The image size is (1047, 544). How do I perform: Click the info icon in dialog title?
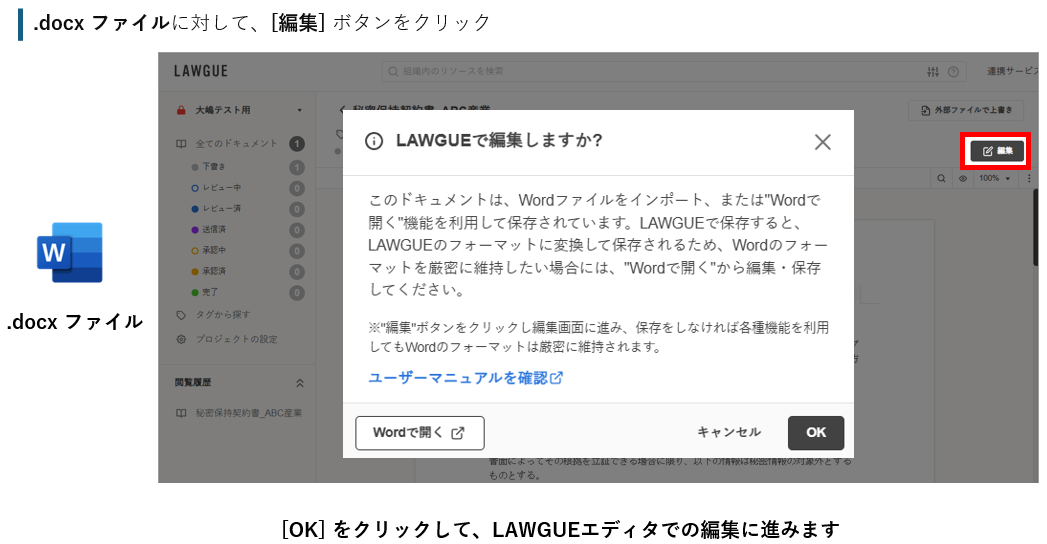point(374,141)
